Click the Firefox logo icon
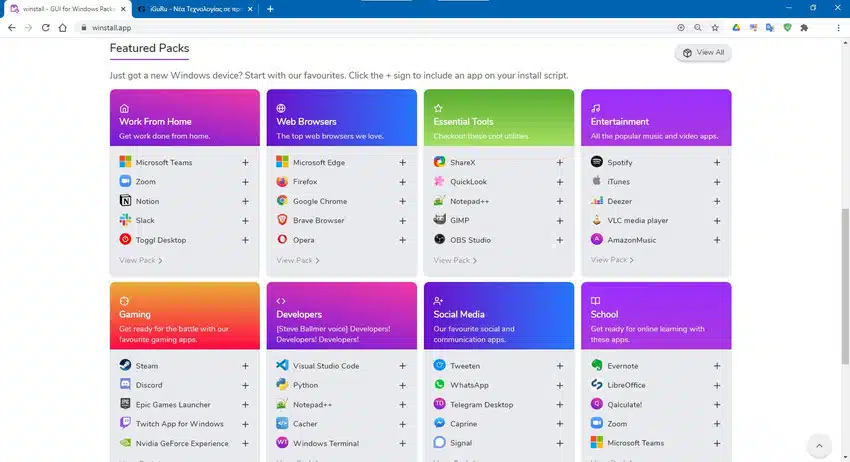 point(282,181)
